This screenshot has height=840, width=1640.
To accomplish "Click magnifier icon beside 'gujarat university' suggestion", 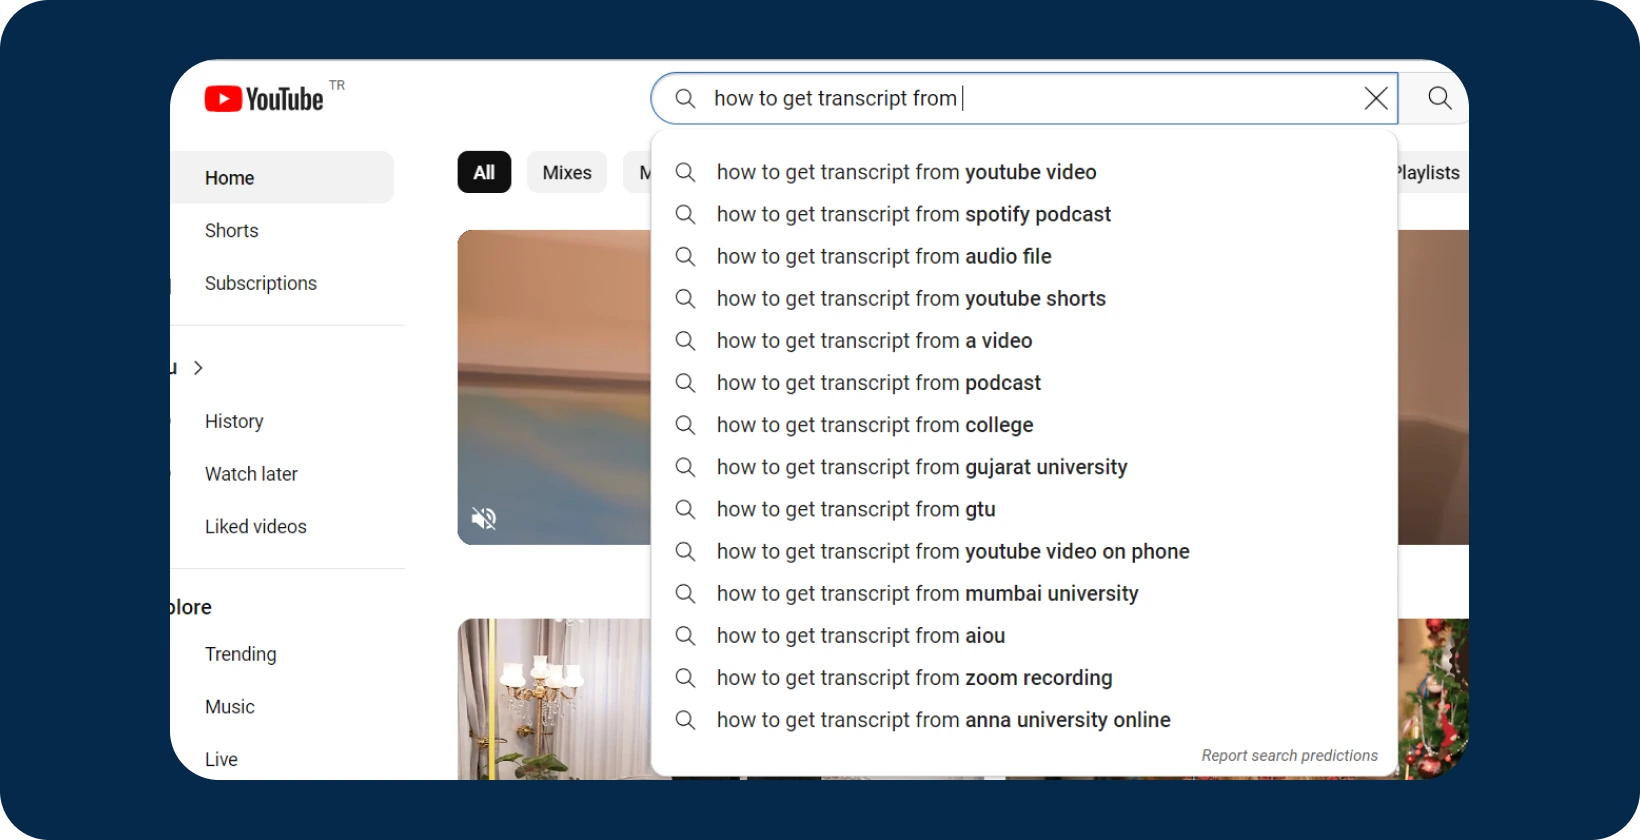I will (685, 467).
